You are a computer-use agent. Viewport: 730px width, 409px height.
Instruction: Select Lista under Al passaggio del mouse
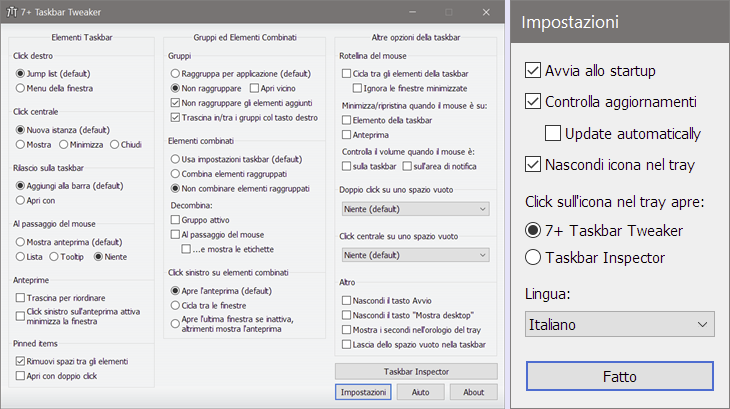click(20, 257)
